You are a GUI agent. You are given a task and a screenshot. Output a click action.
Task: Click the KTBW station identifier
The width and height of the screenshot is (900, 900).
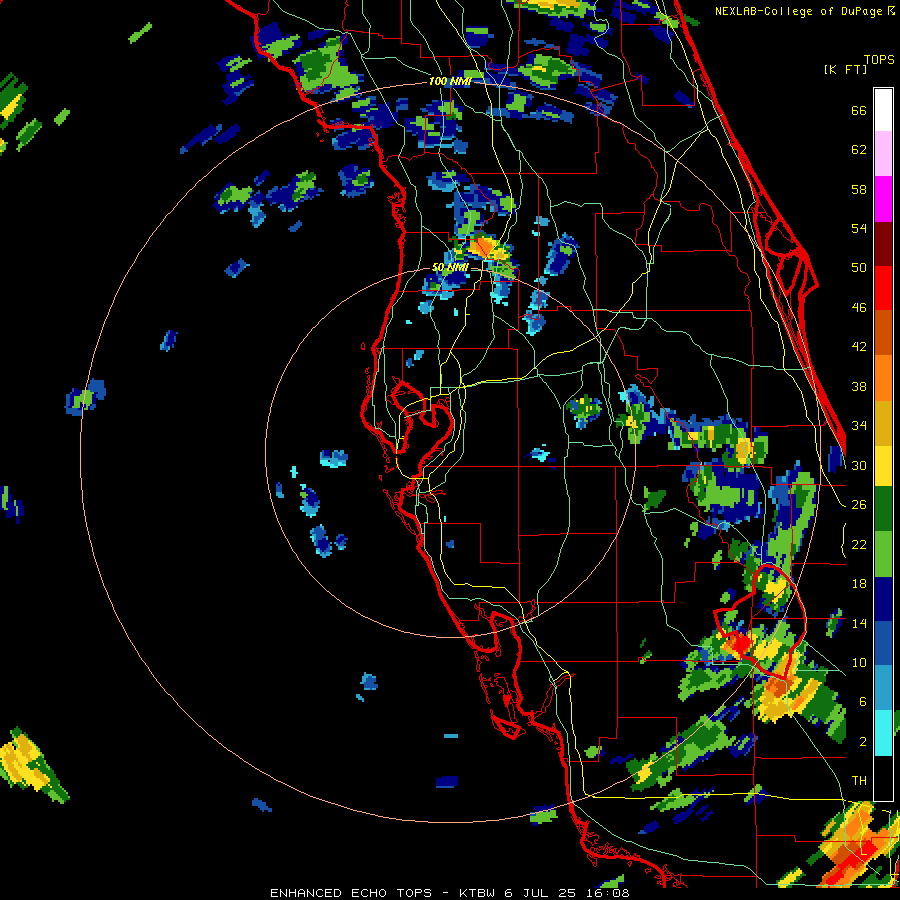479,893
